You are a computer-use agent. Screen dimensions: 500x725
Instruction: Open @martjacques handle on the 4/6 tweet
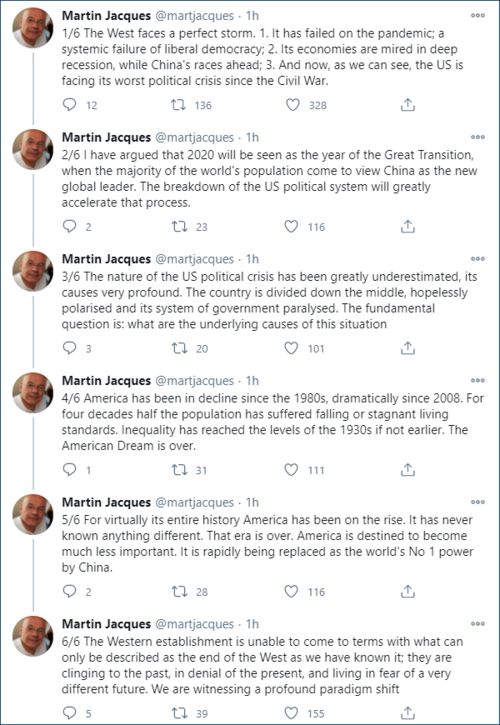[194, 381]
